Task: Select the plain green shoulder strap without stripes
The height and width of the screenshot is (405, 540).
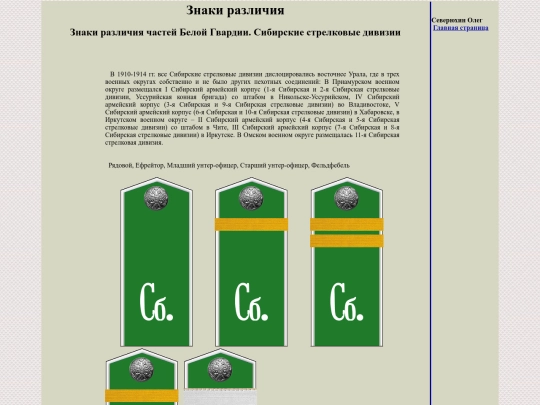Action: (x=156, y=262)
